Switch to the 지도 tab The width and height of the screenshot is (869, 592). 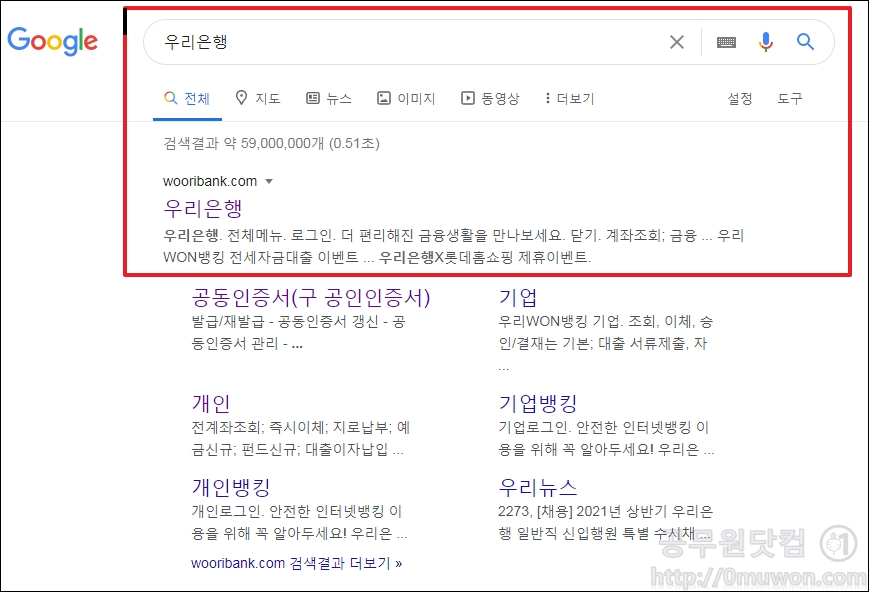(x=258, y=99)
